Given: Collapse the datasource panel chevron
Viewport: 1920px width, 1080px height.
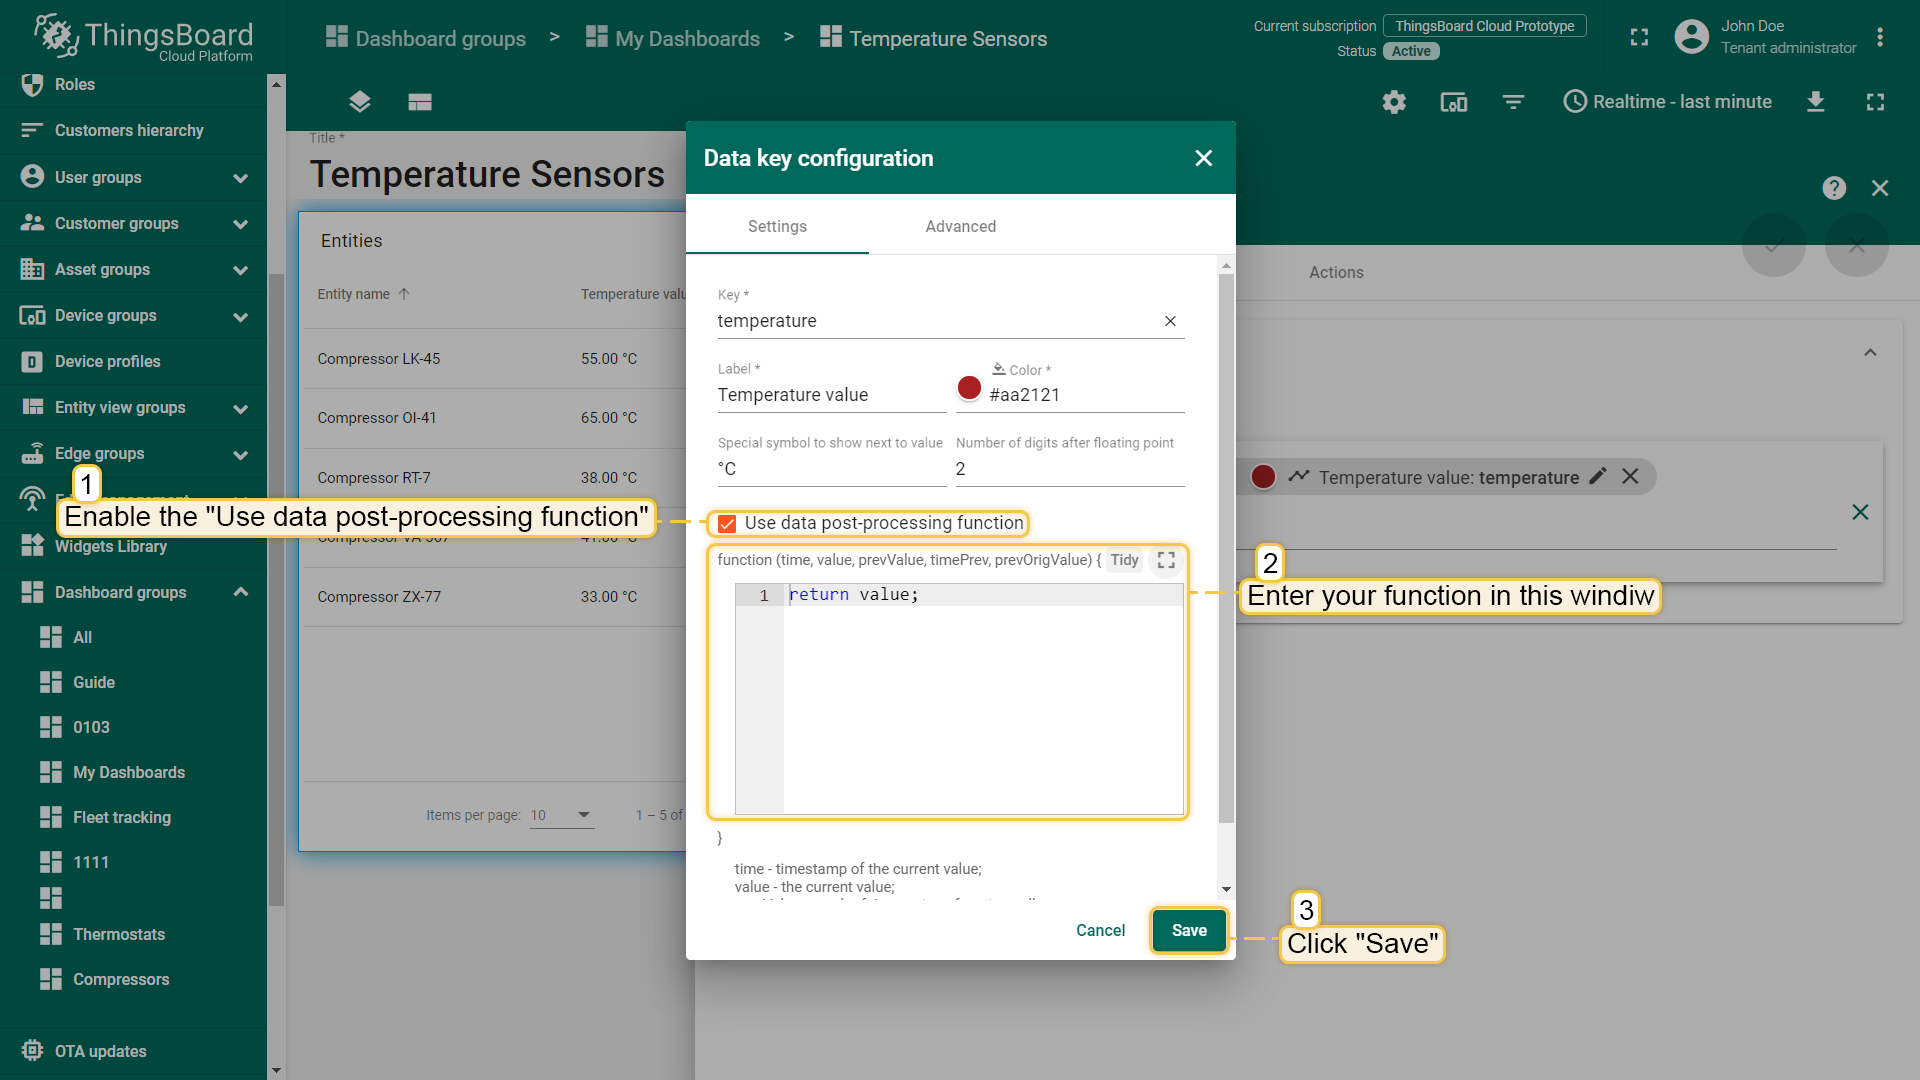Looking at the screenshot, I should [1870, 353].
